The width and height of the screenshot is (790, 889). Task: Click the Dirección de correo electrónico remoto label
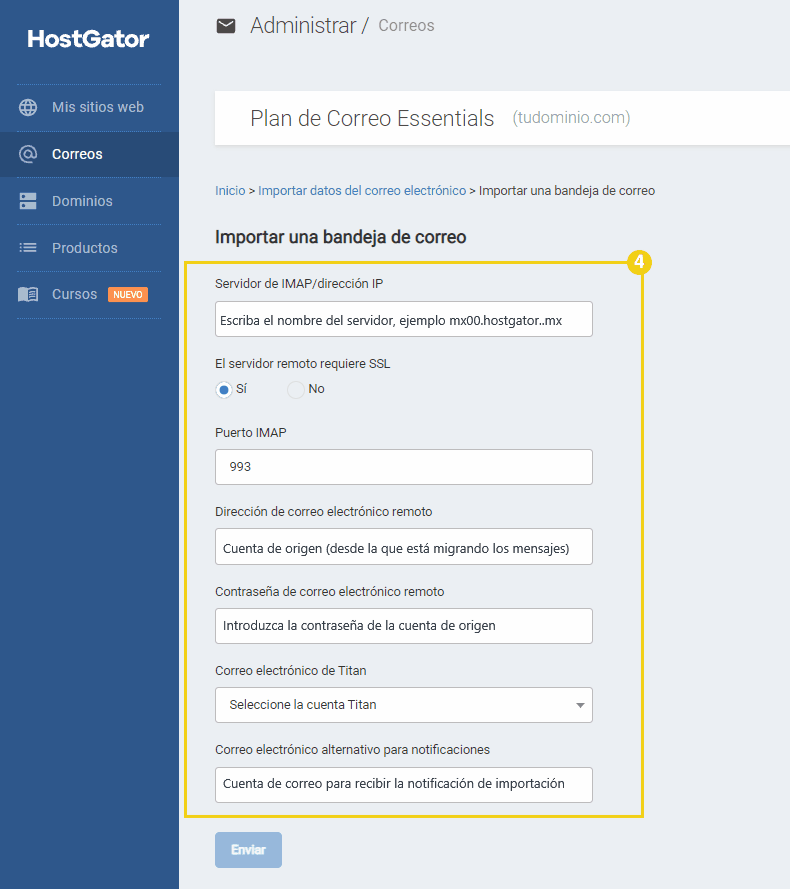(323, 512)
